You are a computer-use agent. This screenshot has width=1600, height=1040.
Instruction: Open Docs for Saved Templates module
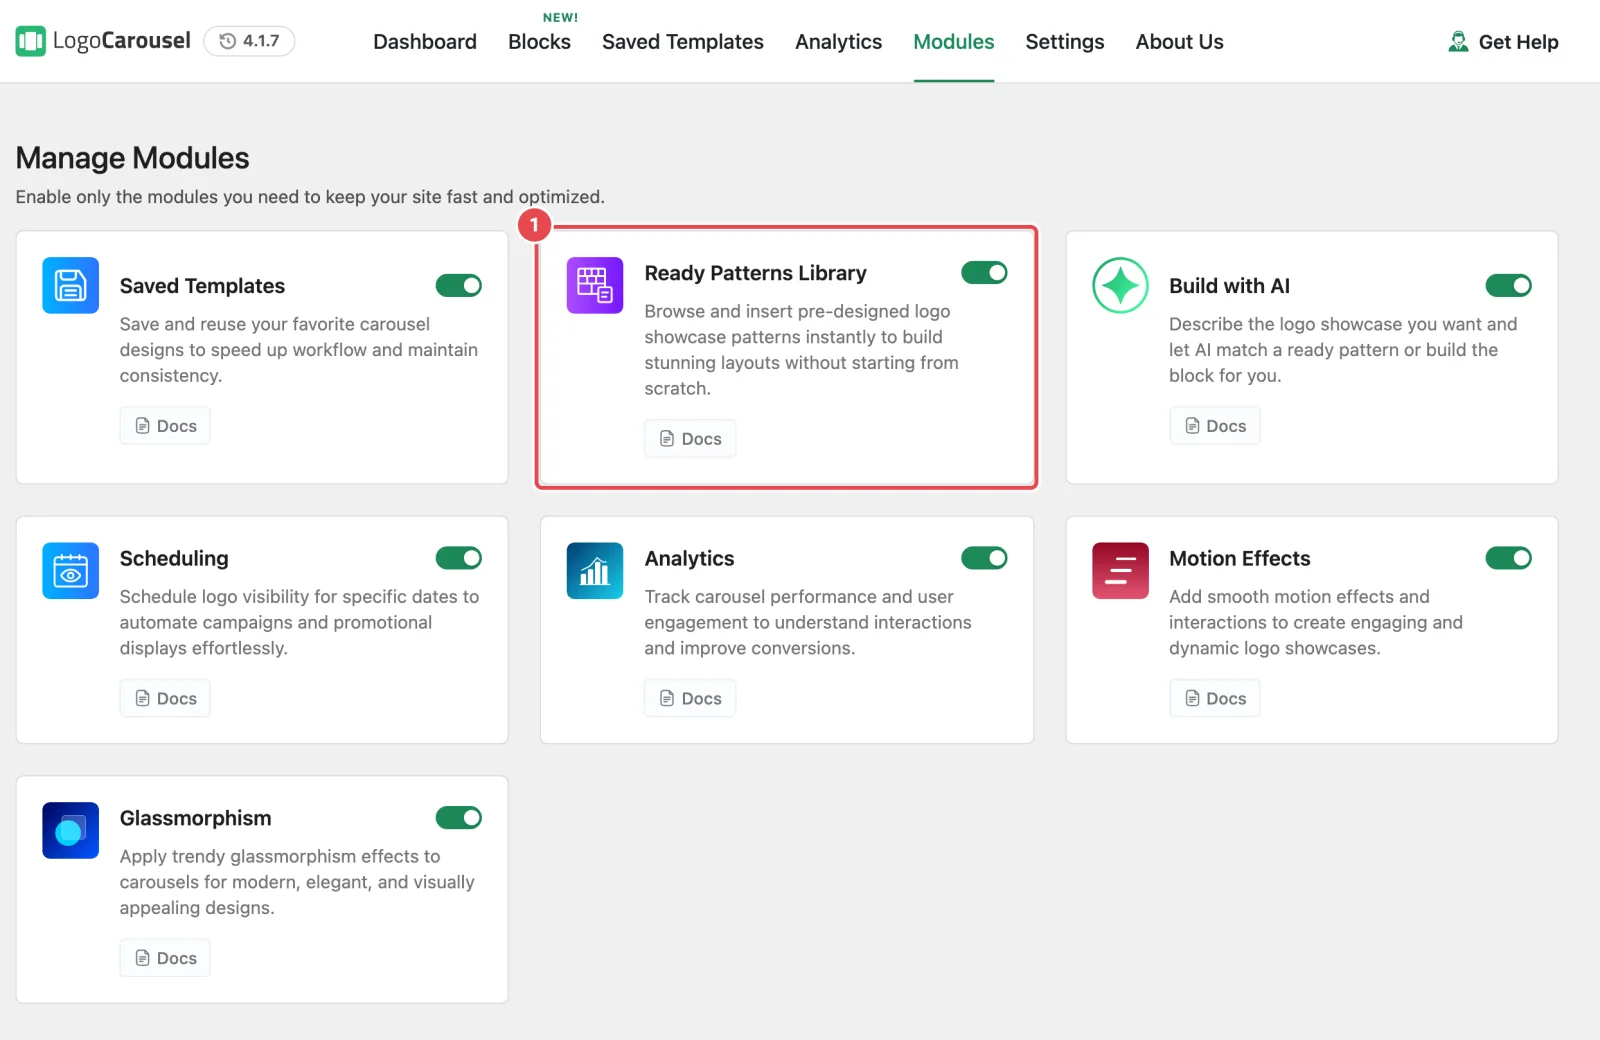165,426
